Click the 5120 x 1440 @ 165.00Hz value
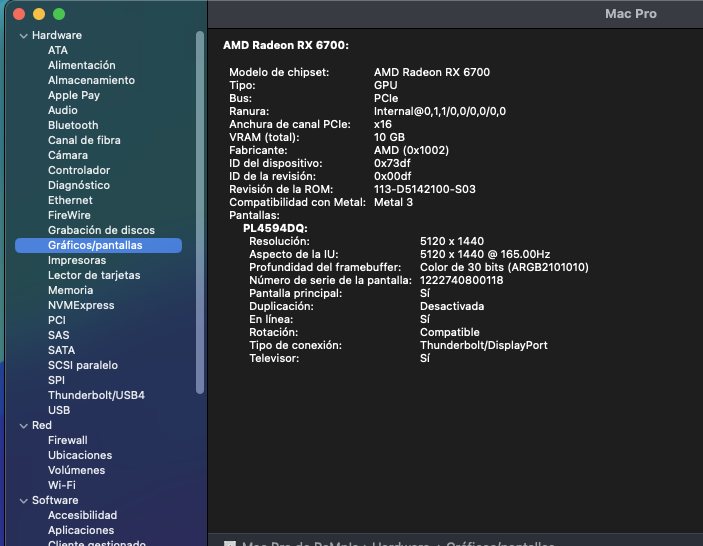This screenshot has width=703, height=546. click(485, 254)
